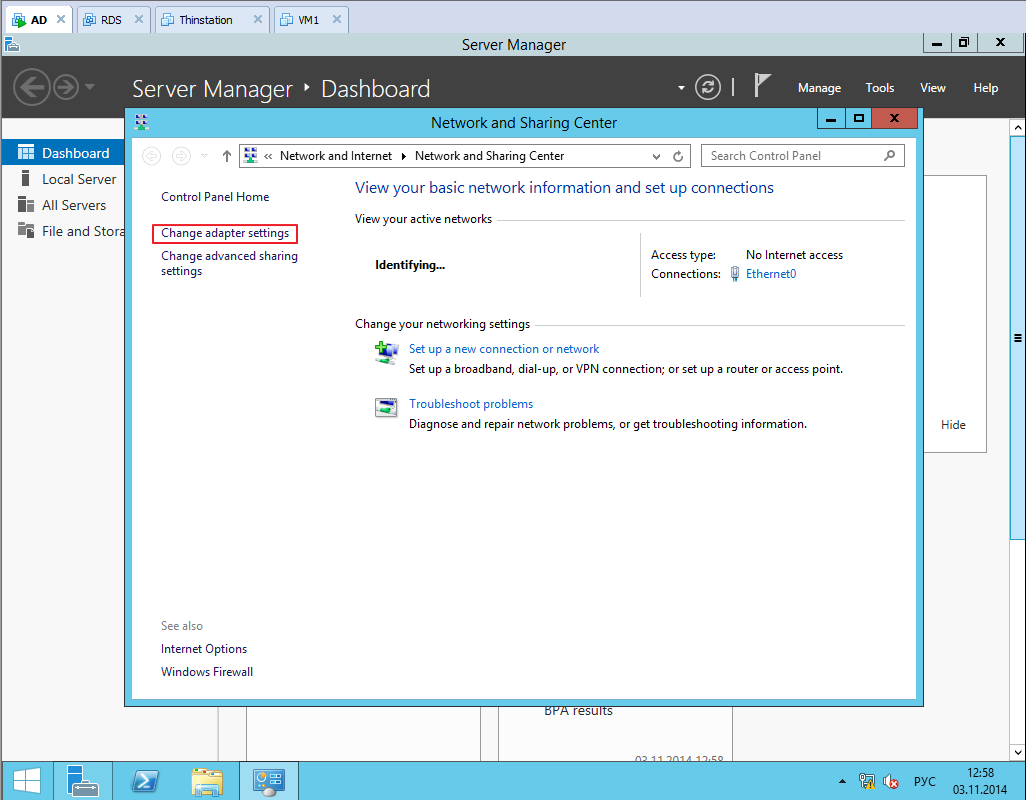Click the Local Server icon in sidebar
This screenshot has width=1026, height=800.
[26, 179]
